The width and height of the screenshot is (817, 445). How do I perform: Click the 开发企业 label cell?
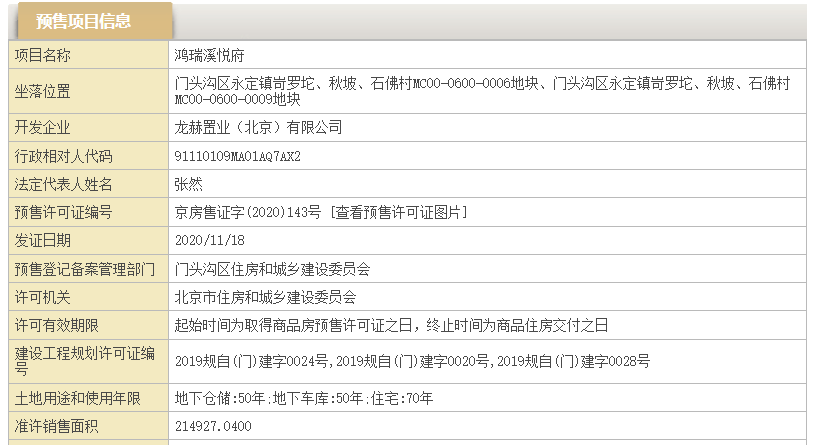tap(89, 128)
